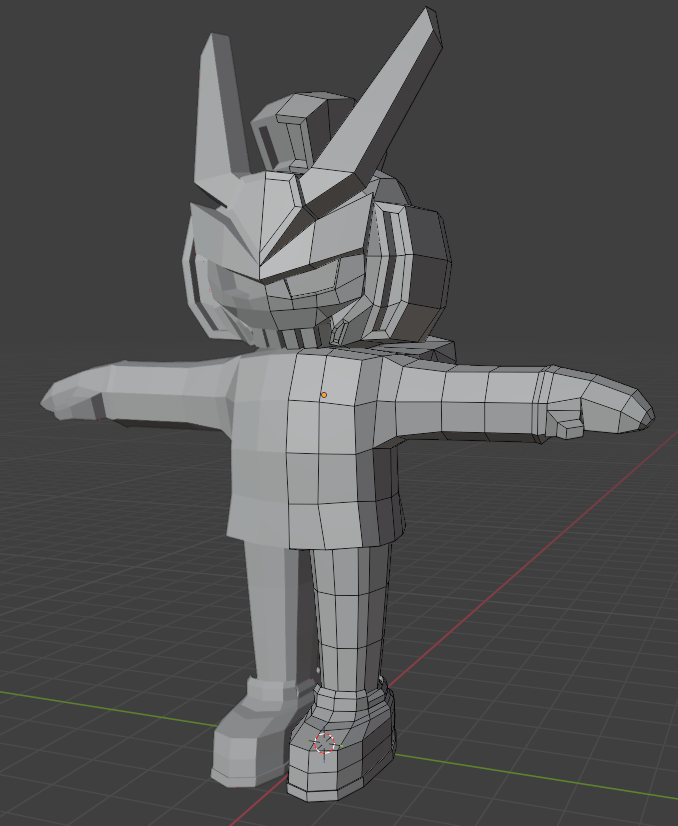The width and height of the screenshot is (678, 826).
Task: Click the upper sleeve of the wireframed arm
Action: pyautogui.click(x=440, y=400)
